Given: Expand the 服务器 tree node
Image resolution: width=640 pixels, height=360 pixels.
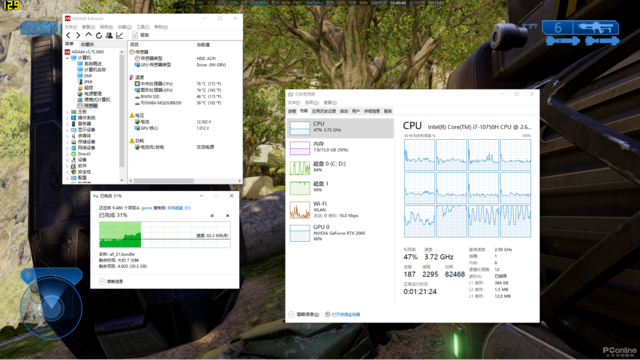Looking at the screenshot, I should click(x=68, y=124).
